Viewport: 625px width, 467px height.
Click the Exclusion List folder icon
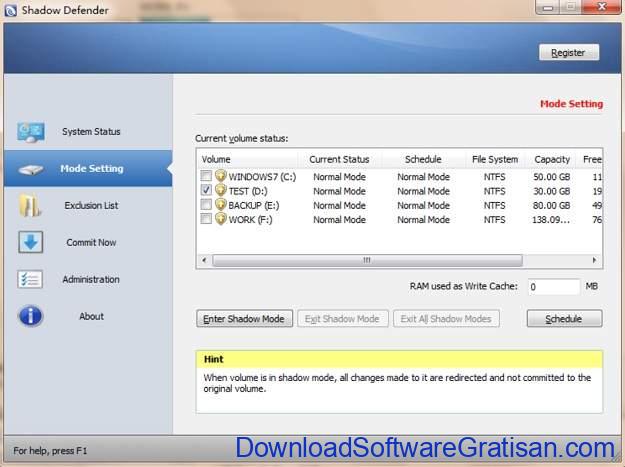click(x=30, y=205)
